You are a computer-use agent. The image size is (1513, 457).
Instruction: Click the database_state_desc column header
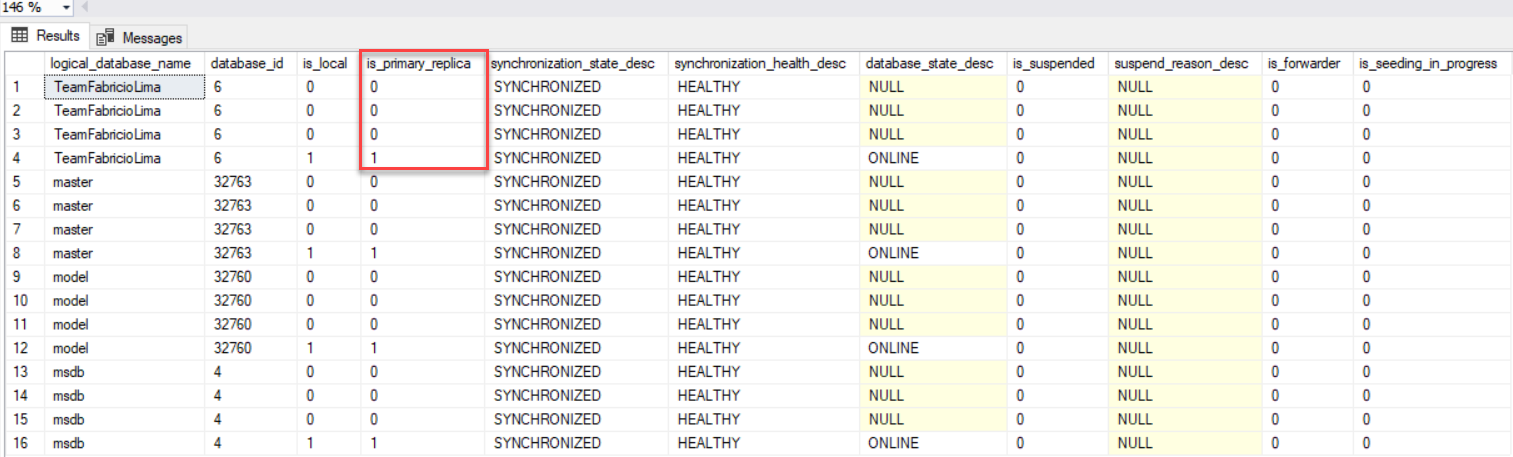coord(930,63)
